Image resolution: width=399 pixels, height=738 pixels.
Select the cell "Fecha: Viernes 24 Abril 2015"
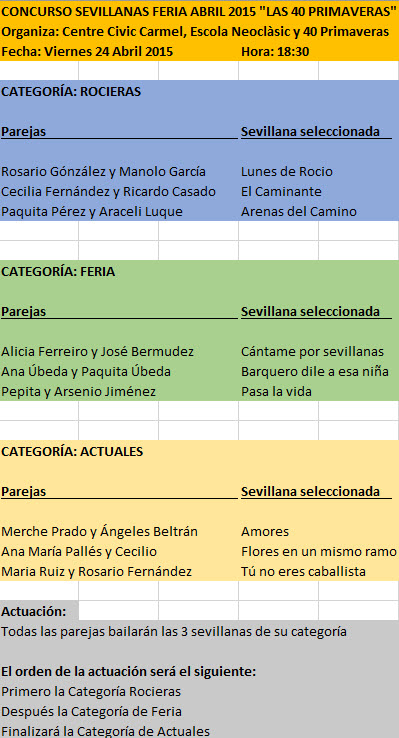tap(87, 52)
